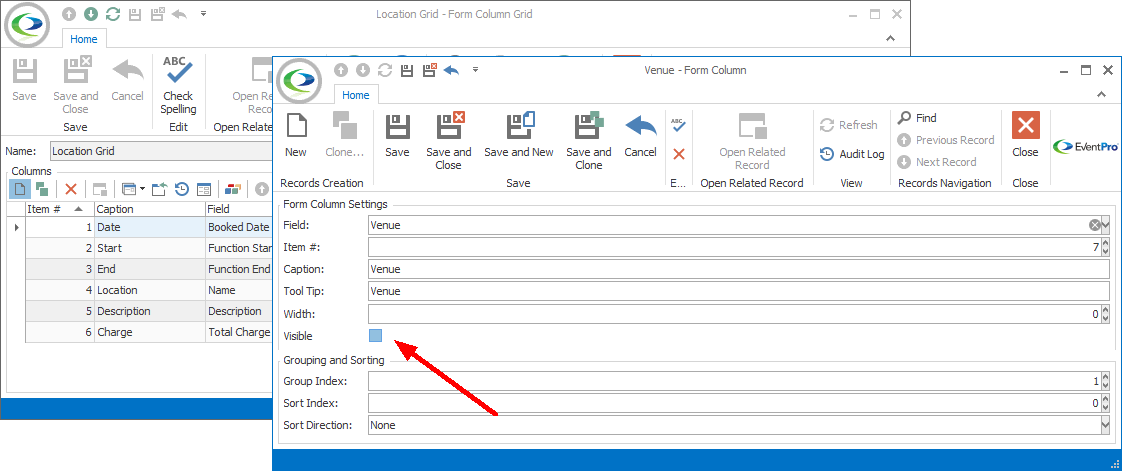Select the Start caption row
The image size is (1122, 471).
tap(149, 248)
